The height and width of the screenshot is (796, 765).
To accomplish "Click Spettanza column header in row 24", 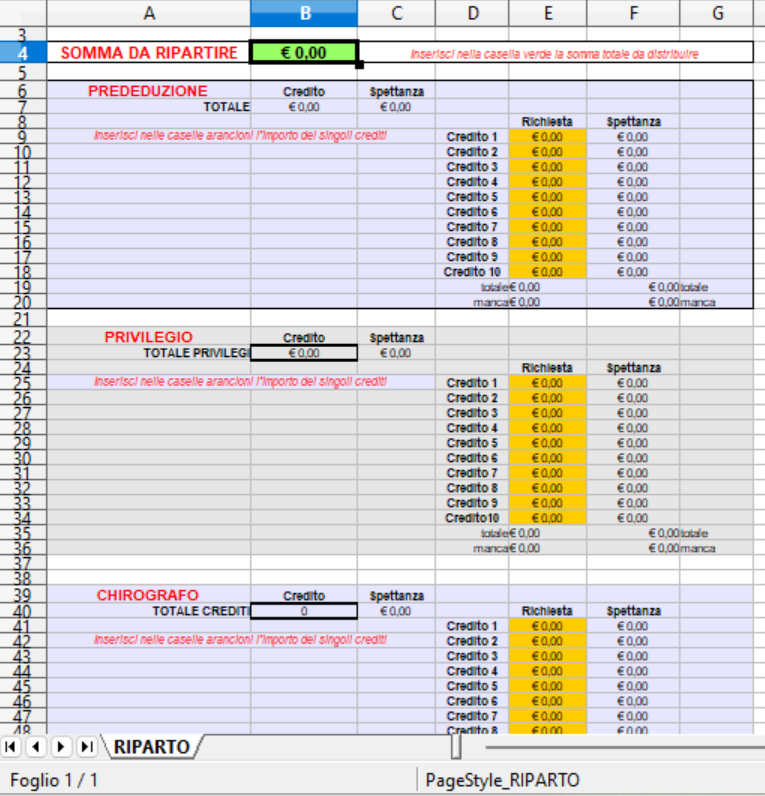I will point(634,368).
